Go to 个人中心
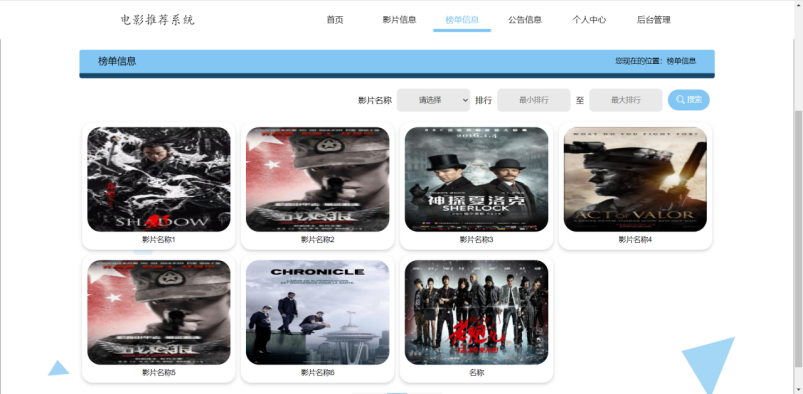This screenshot has width=803, height=394. [589, 20]
